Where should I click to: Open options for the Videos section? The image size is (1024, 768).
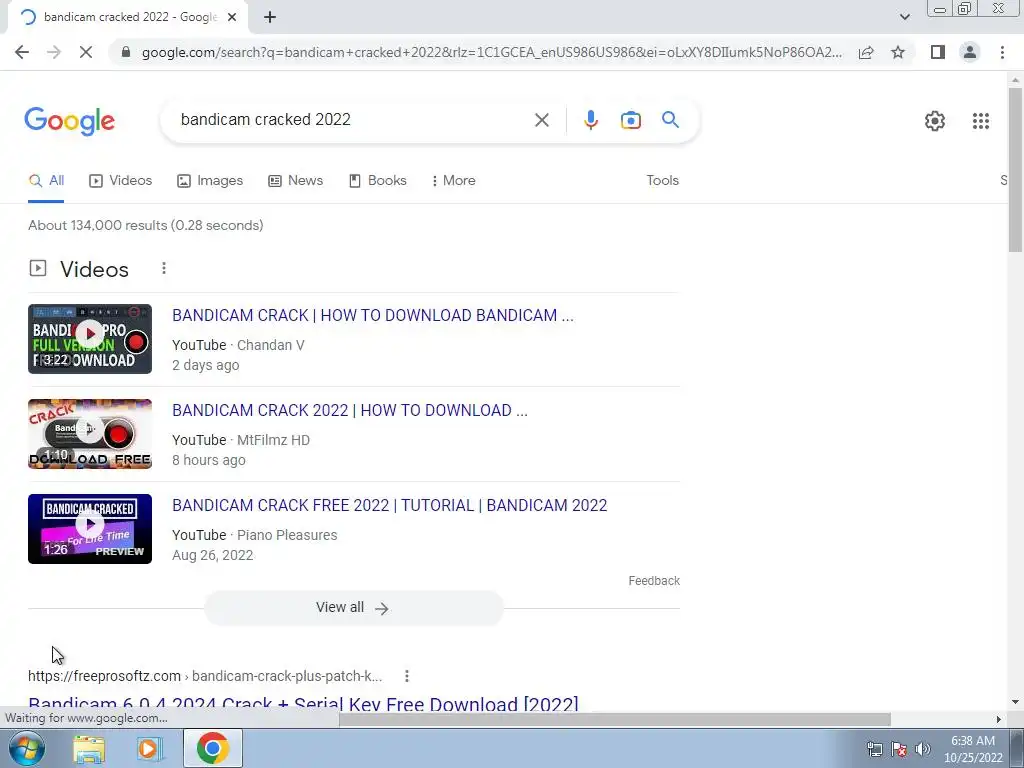pyautogui.click(x=164, y=268)
